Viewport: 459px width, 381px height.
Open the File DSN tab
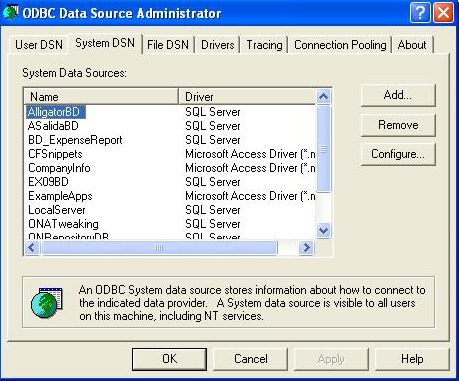[x=168, y=45]
